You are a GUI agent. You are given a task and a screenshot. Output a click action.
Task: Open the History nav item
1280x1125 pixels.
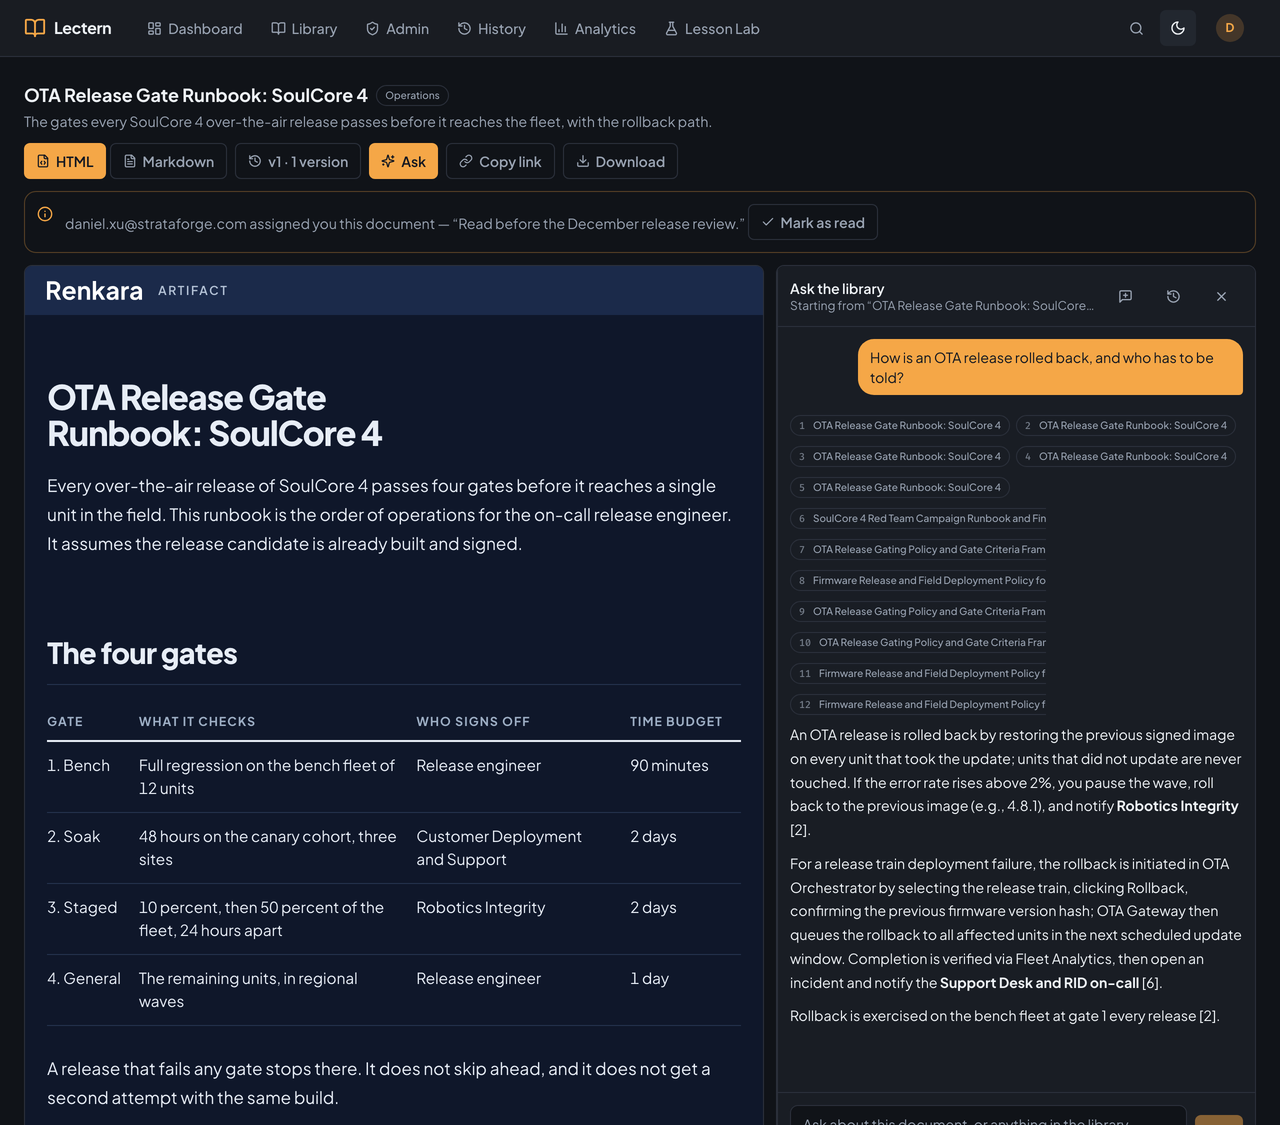(492, 29)
